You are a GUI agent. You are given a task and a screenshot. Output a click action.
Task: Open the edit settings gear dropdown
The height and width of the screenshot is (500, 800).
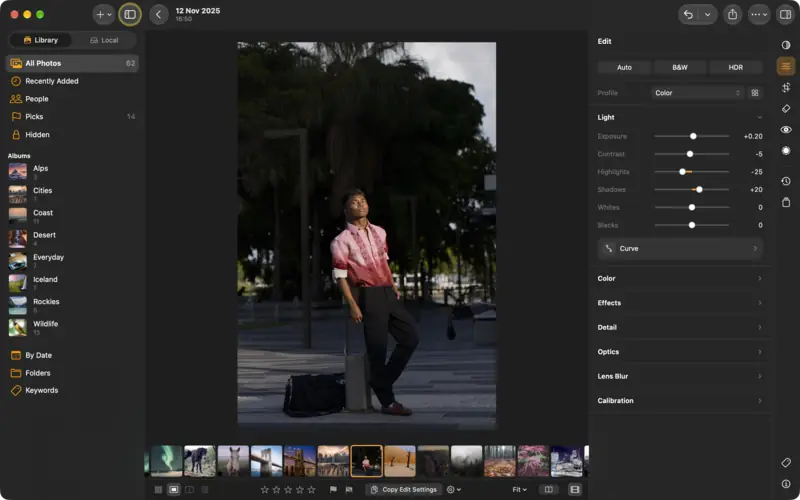click(454, 490)
